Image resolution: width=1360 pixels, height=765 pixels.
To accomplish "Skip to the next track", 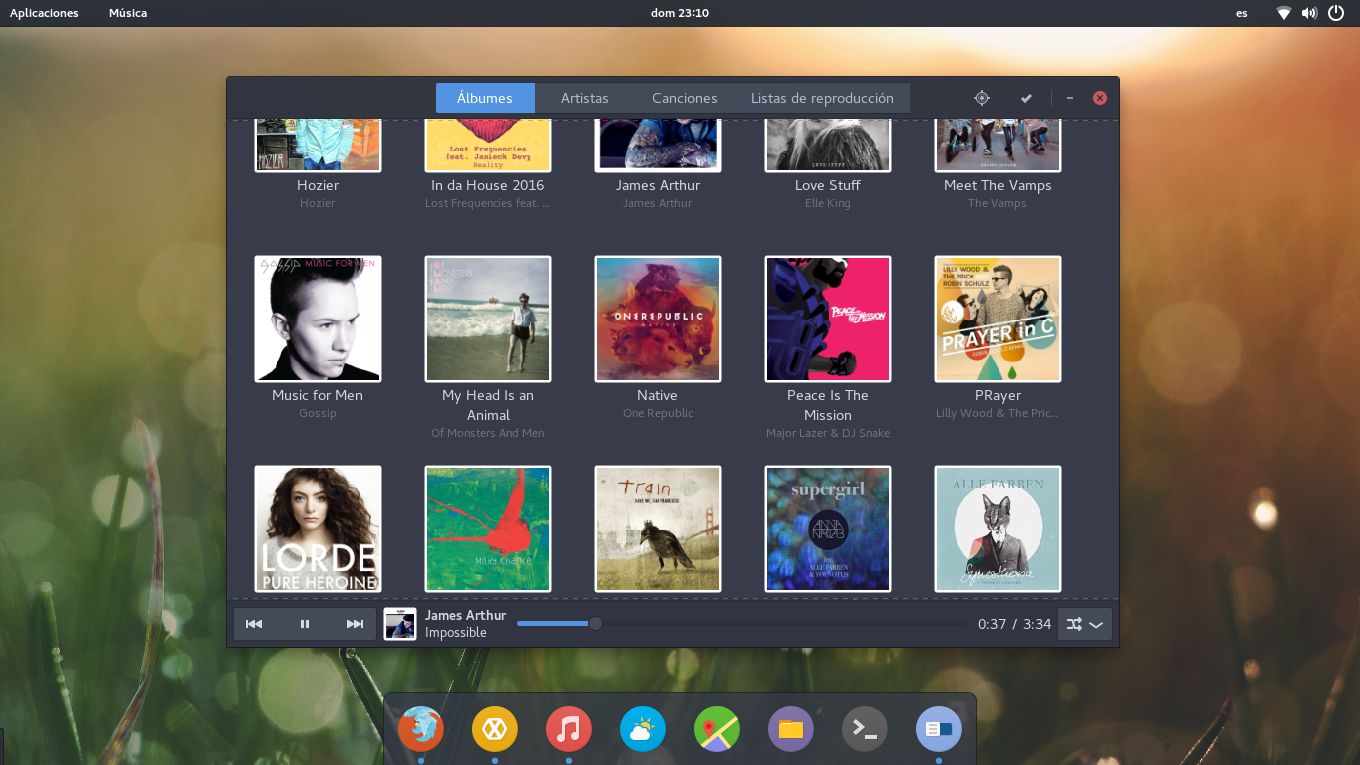I will (355, 624).
